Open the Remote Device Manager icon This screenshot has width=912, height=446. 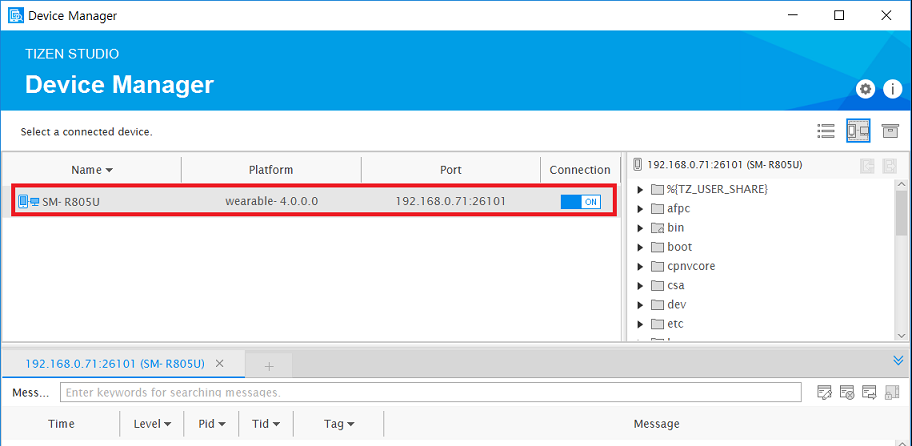(858, 131)
